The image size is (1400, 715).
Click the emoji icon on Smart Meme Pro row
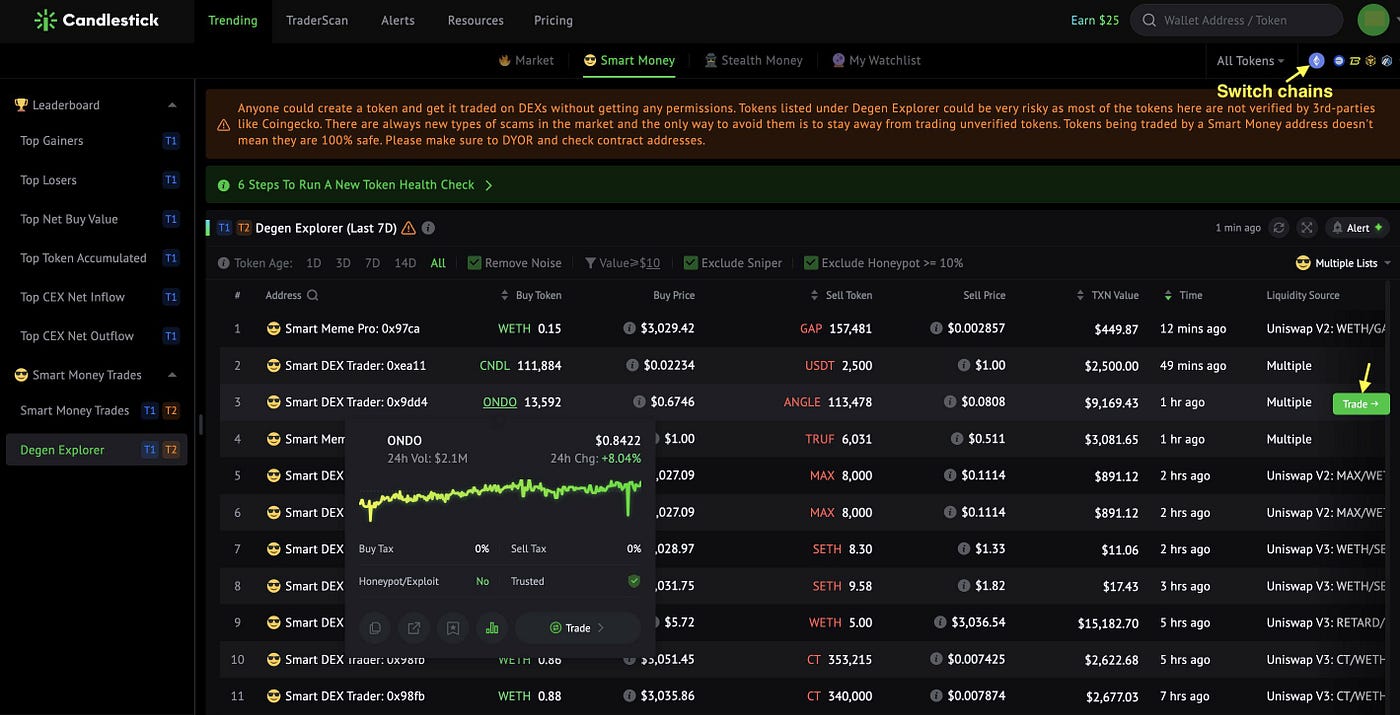pyautogui.click(x=273, y=328)
